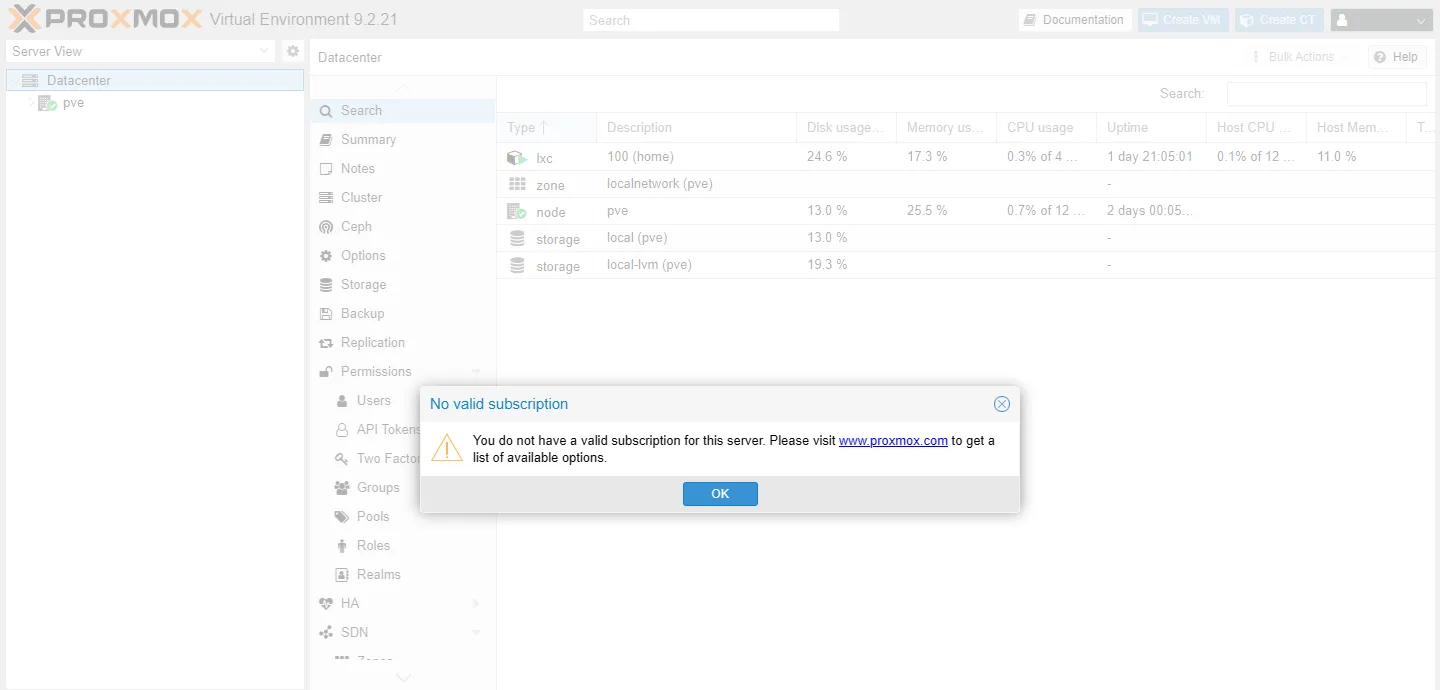Click the Backup floppy icon

click(326, 314)
